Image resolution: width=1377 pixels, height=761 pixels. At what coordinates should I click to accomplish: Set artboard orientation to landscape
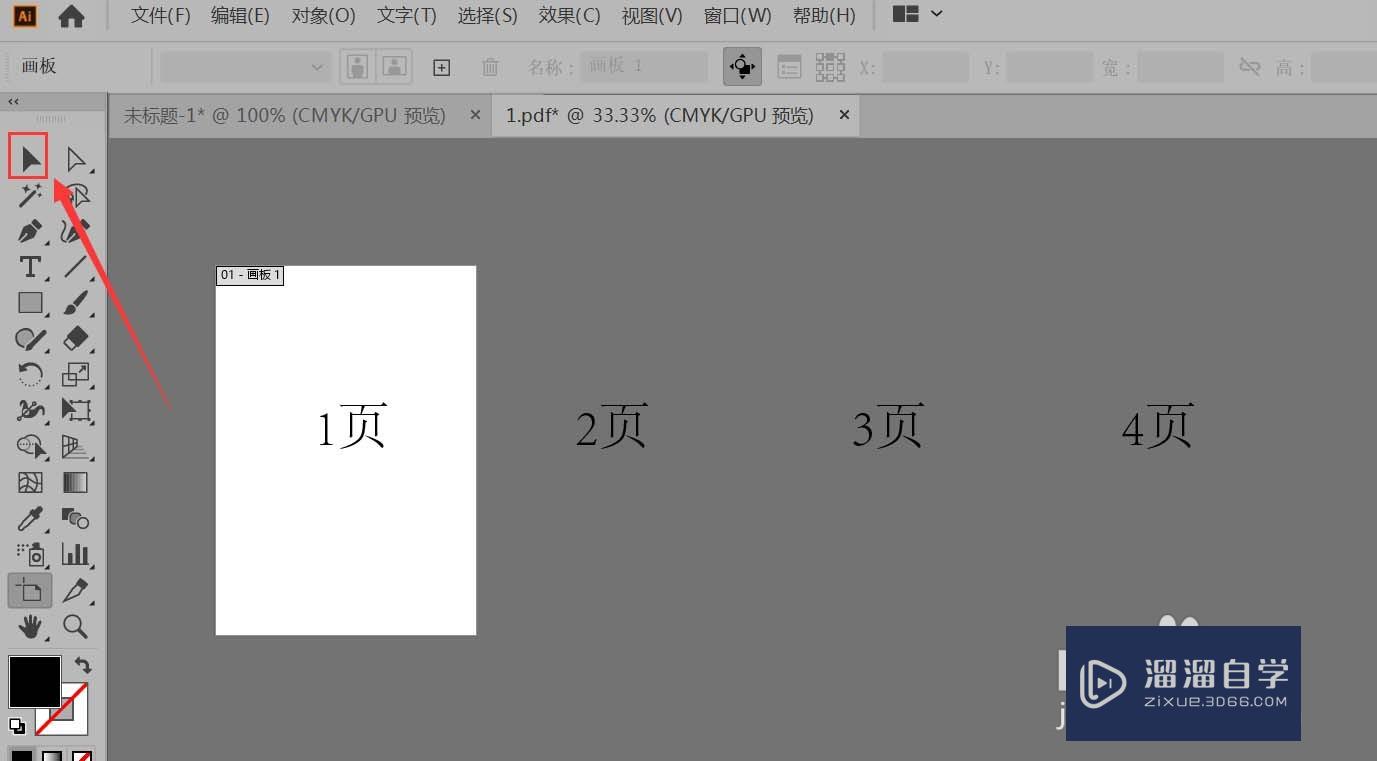pyautogui.click(x=395, y=67)
